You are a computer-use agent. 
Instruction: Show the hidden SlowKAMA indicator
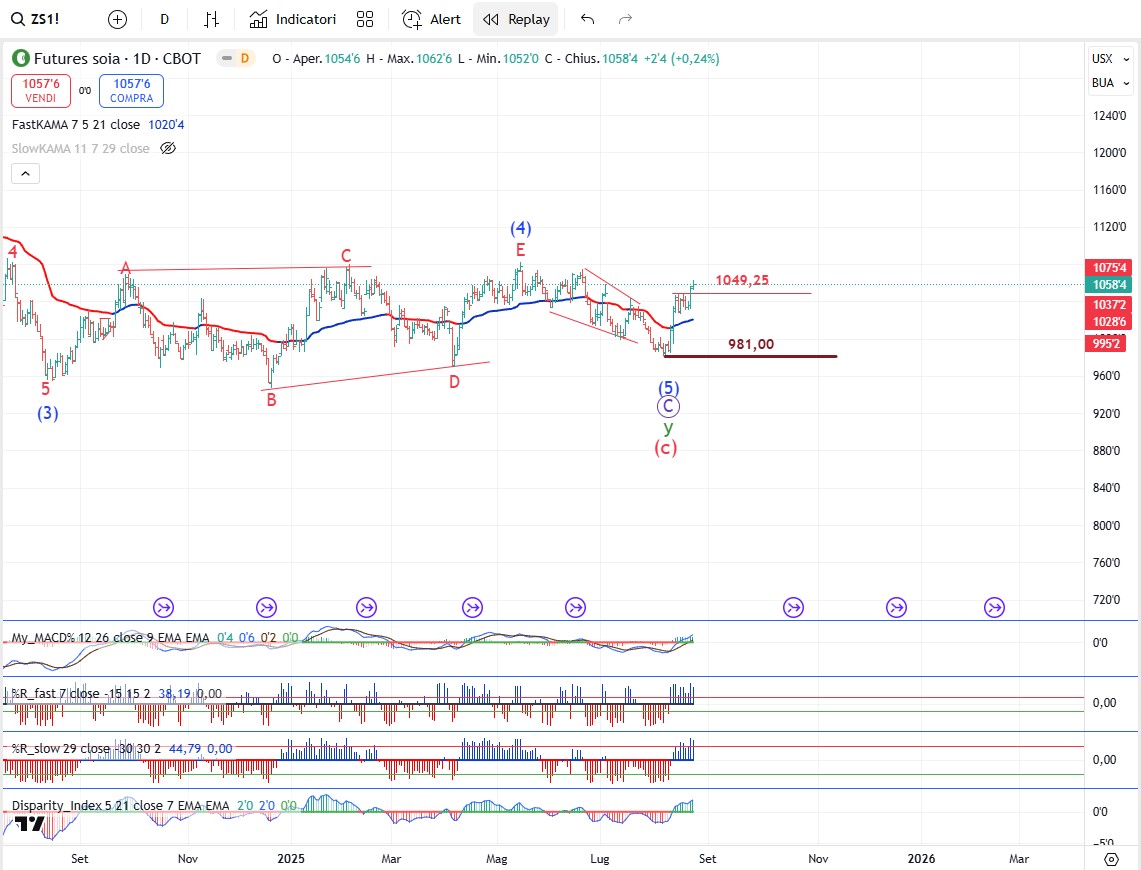pyautogui.click(x=168, y=148)
